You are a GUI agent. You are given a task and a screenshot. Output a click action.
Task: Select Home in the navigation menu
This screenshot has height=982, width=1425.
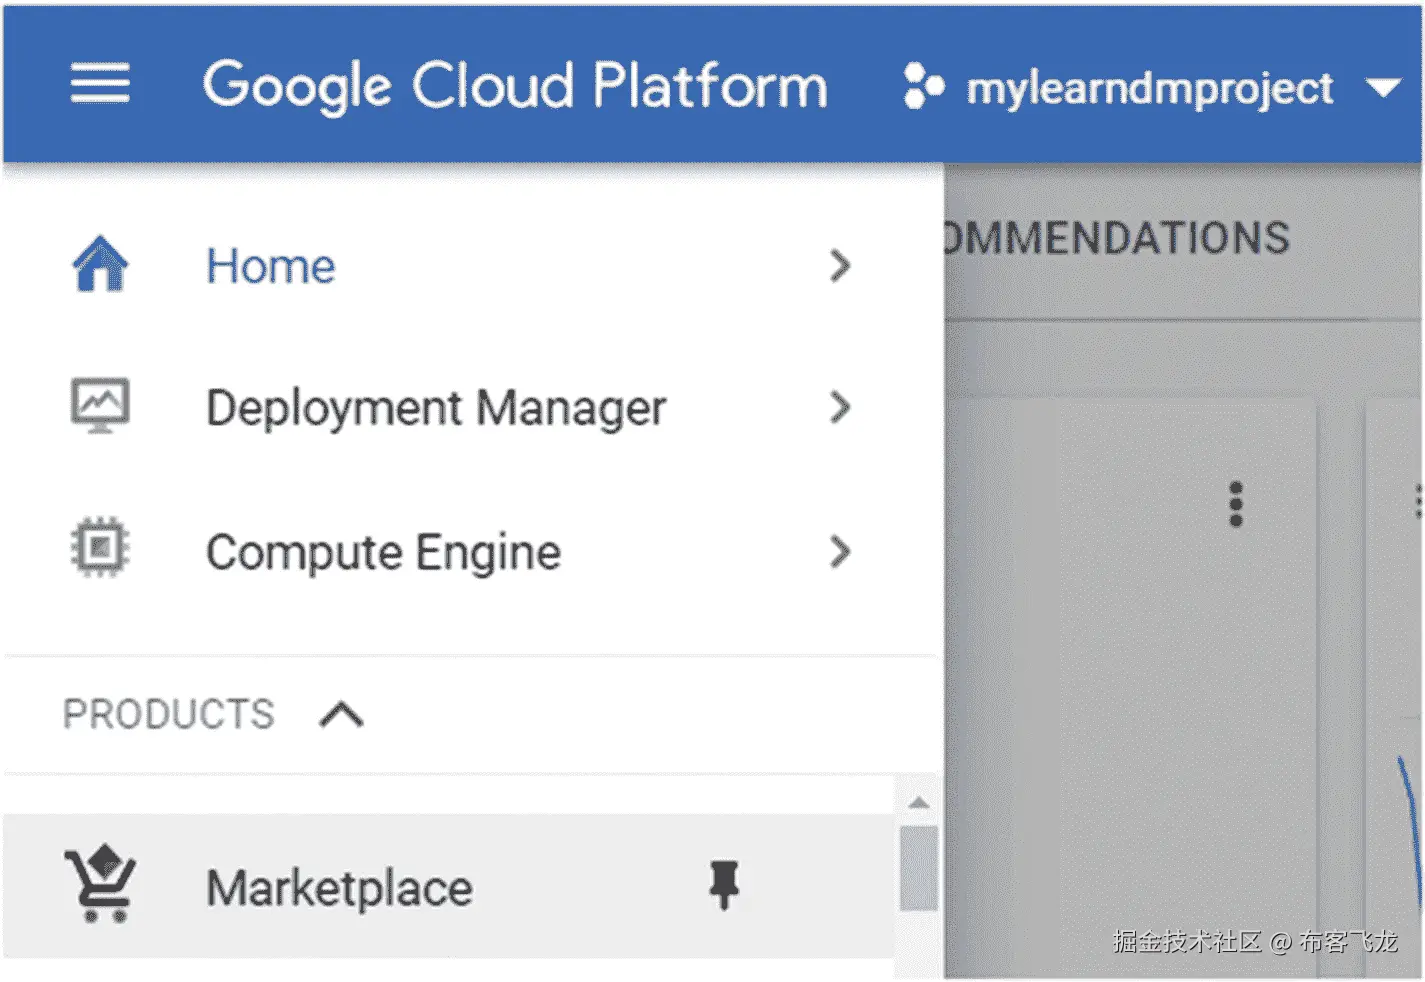271,267
